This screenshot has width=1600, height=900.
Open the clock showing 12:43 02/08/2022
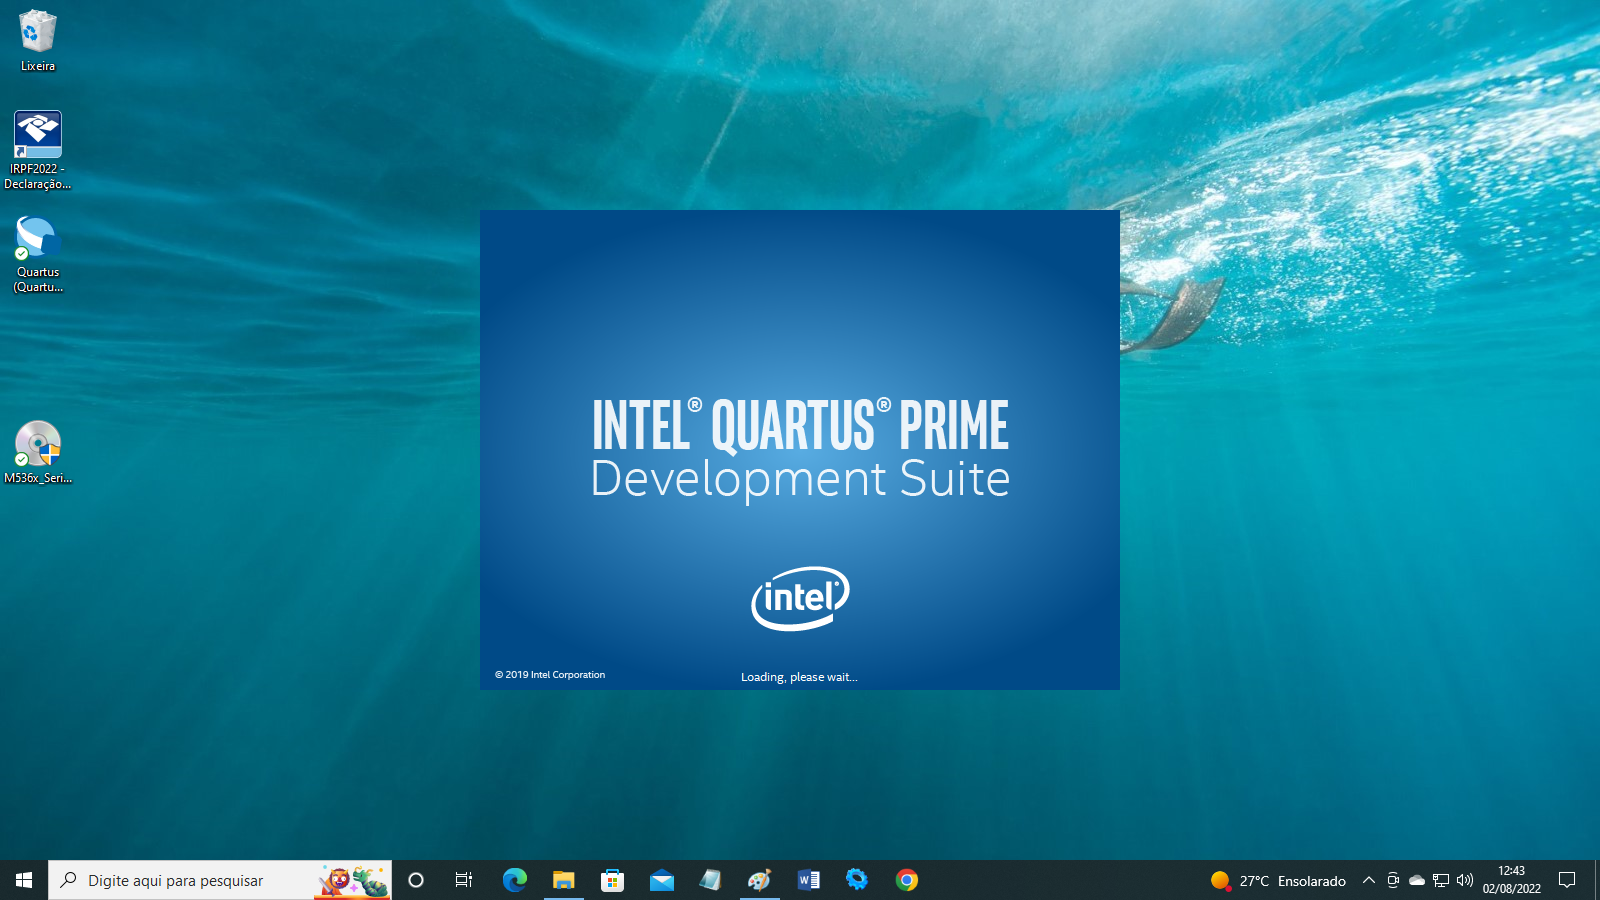(1512, 880)
